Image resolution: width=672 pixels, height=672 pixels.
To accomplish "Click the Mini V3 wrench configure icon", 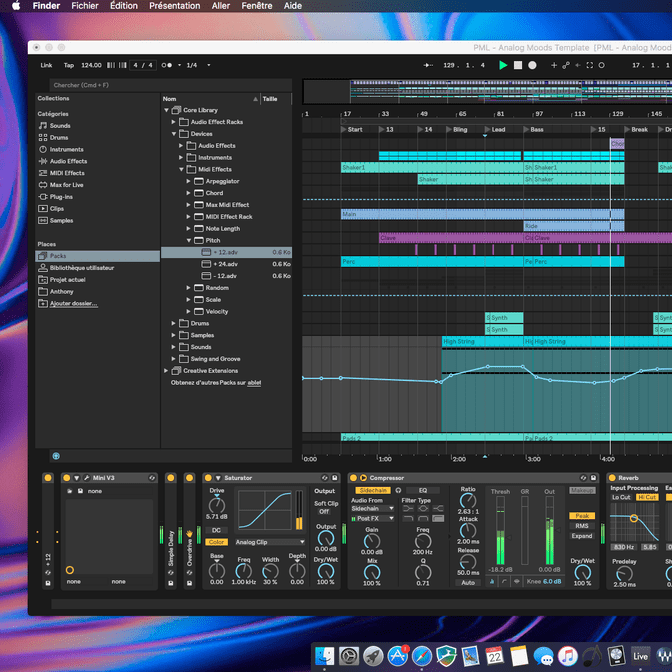I will click(x=87, y=478).
